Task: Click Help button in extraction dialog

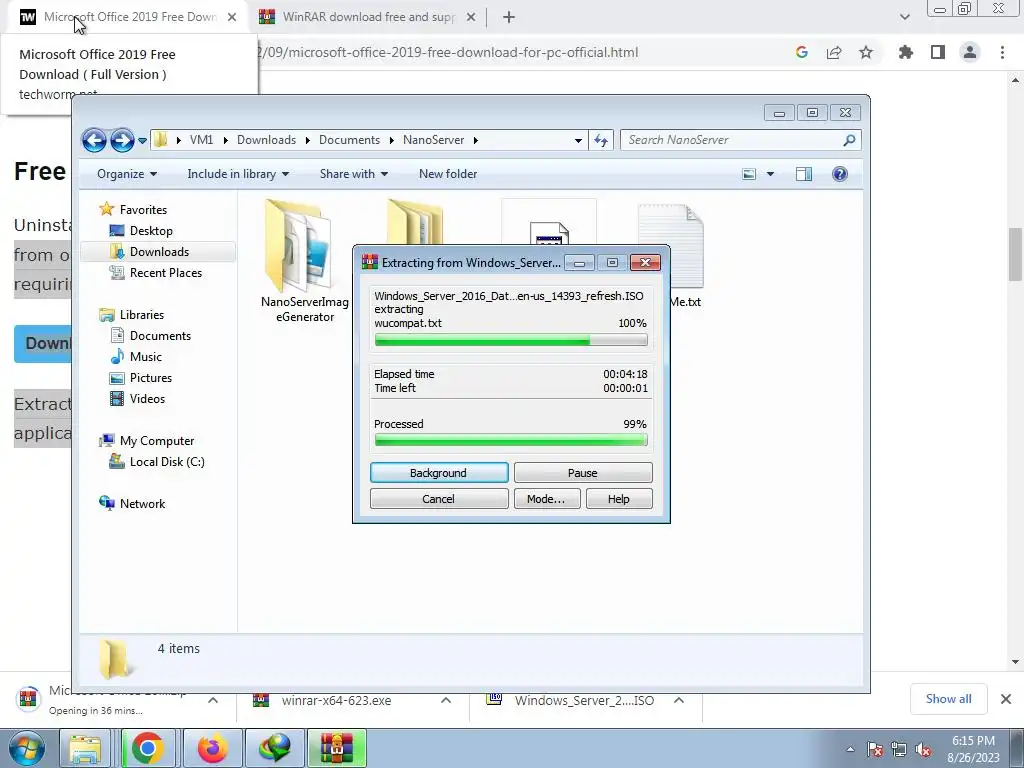Action: pyautogui.click(x=619, y=499)
